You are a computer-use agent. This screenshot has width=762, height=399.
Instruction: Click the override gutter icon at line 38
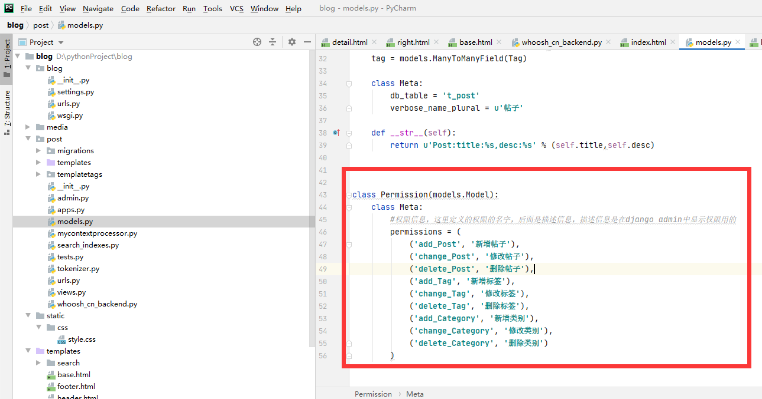pyautogui.click(x=336, y=133)
